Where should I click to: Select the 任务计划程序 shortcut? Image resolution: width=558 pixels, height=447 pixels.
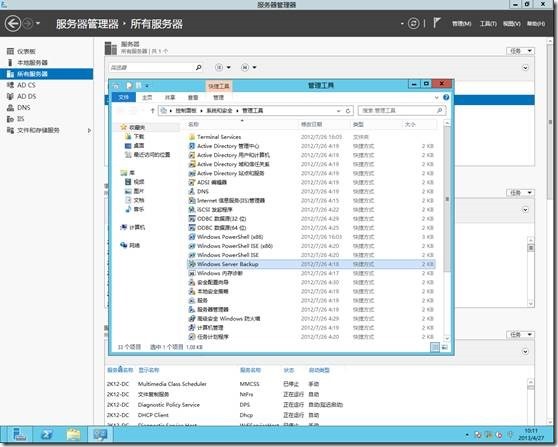point(213,337)
